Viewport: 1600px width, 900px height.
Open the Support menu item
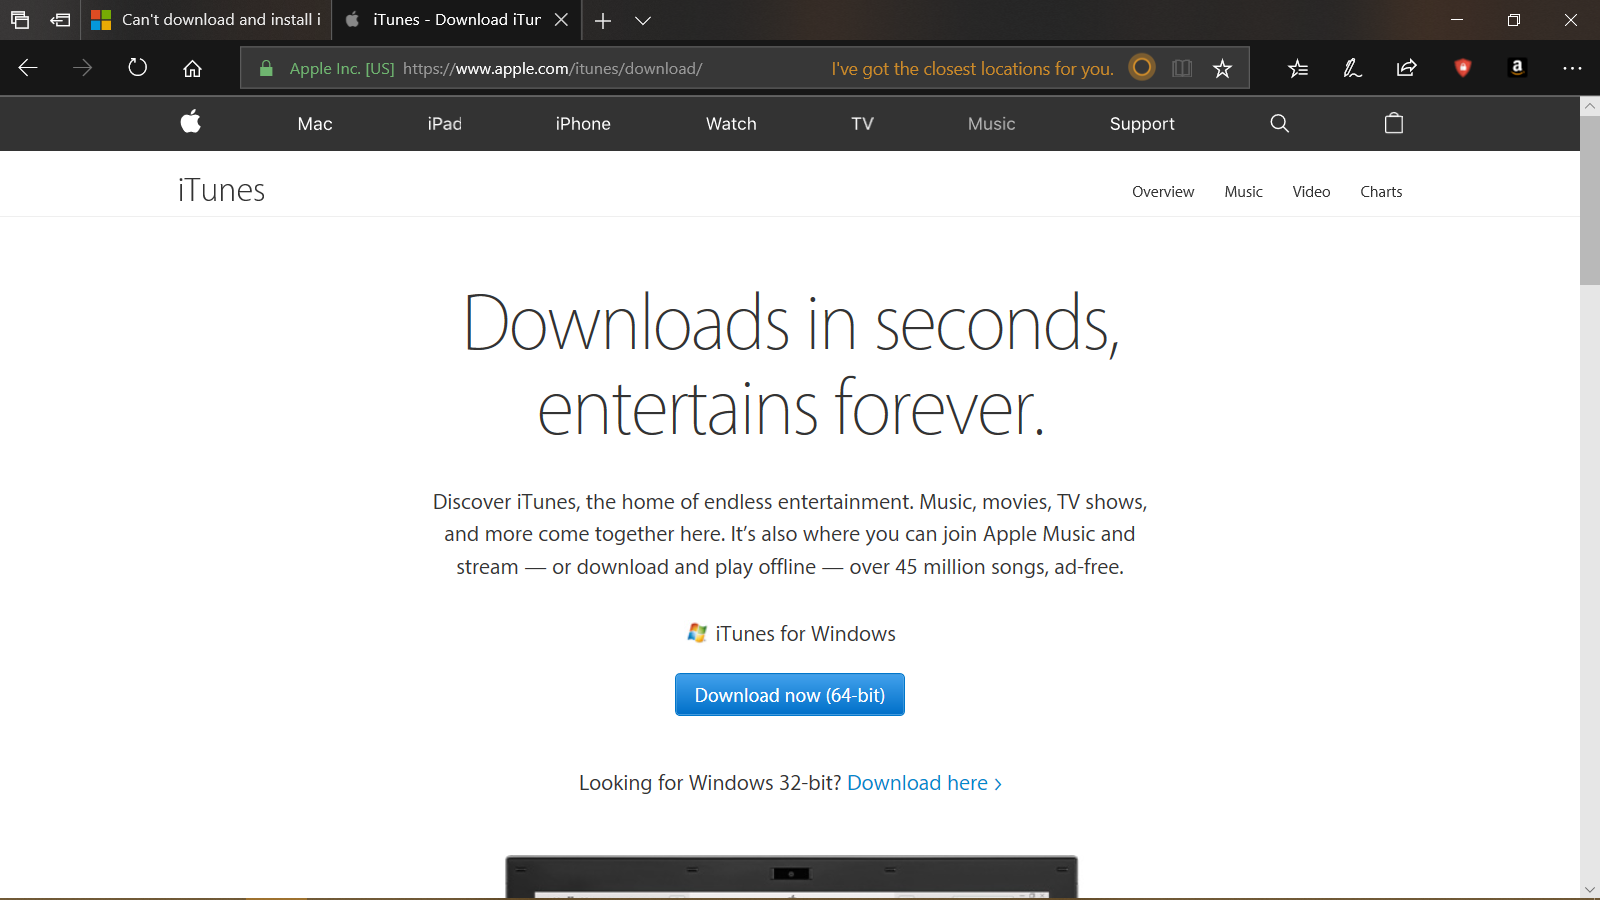click(x=1142, y=124)
